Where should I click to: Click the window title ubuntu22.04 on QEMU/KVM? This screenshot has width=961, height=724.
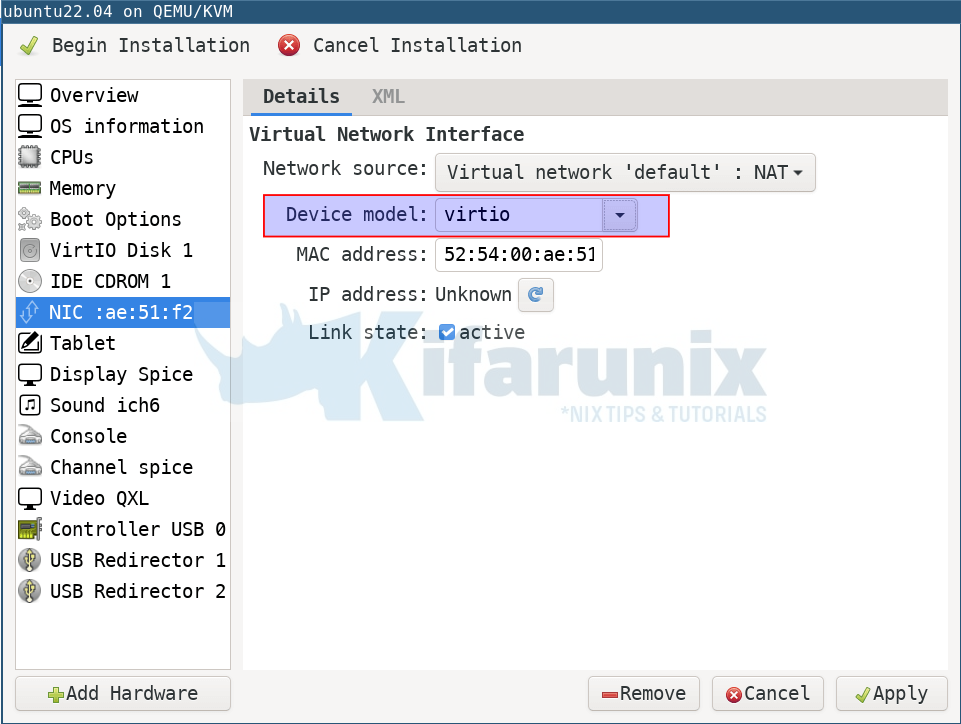pyautogui.click(x=118, y=11)
